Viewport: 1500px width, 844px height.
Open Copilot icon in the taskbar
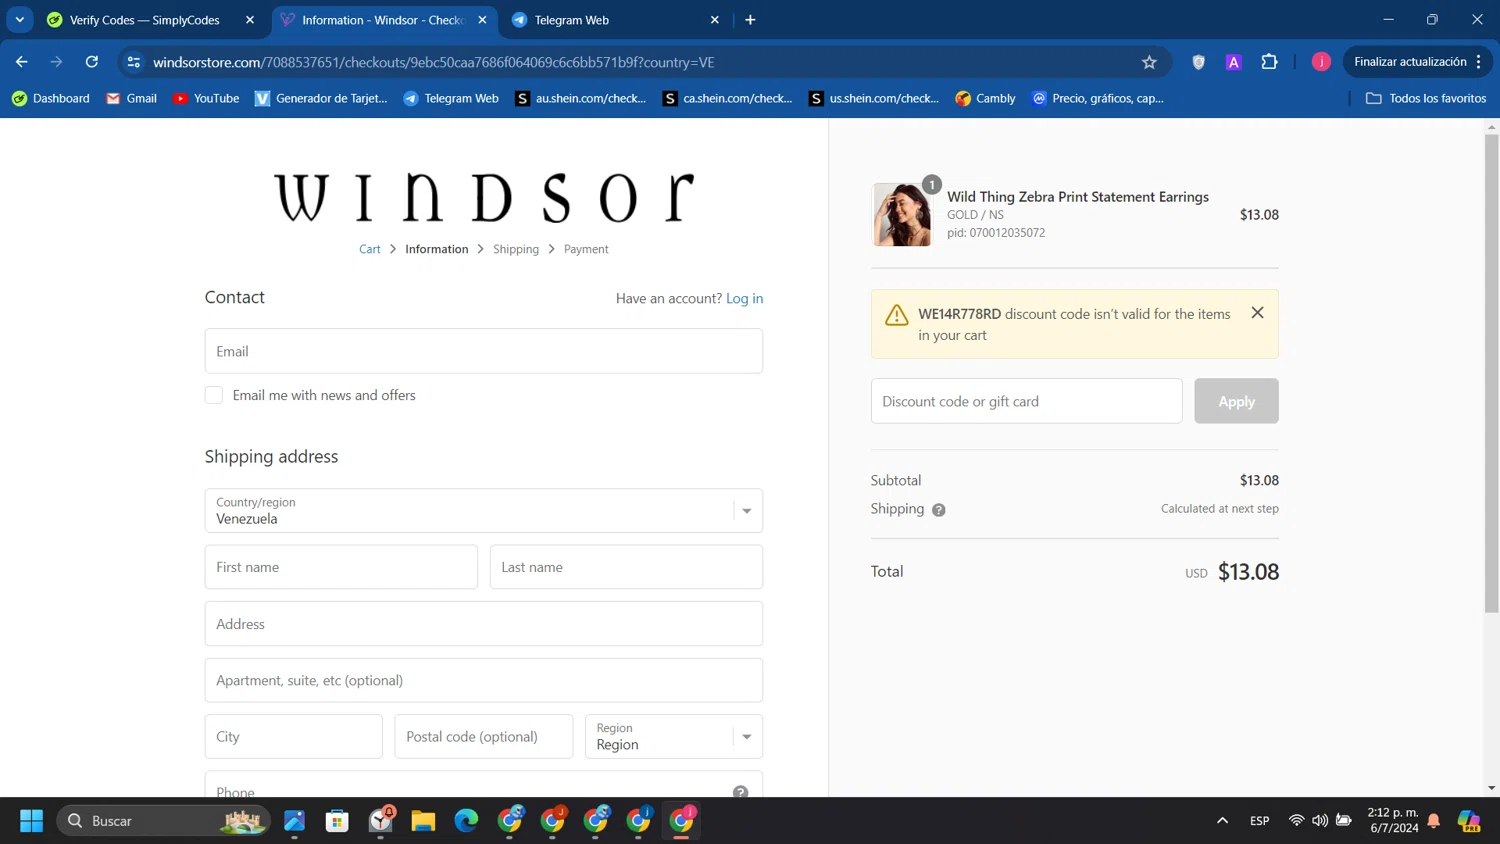point(1469,821)
